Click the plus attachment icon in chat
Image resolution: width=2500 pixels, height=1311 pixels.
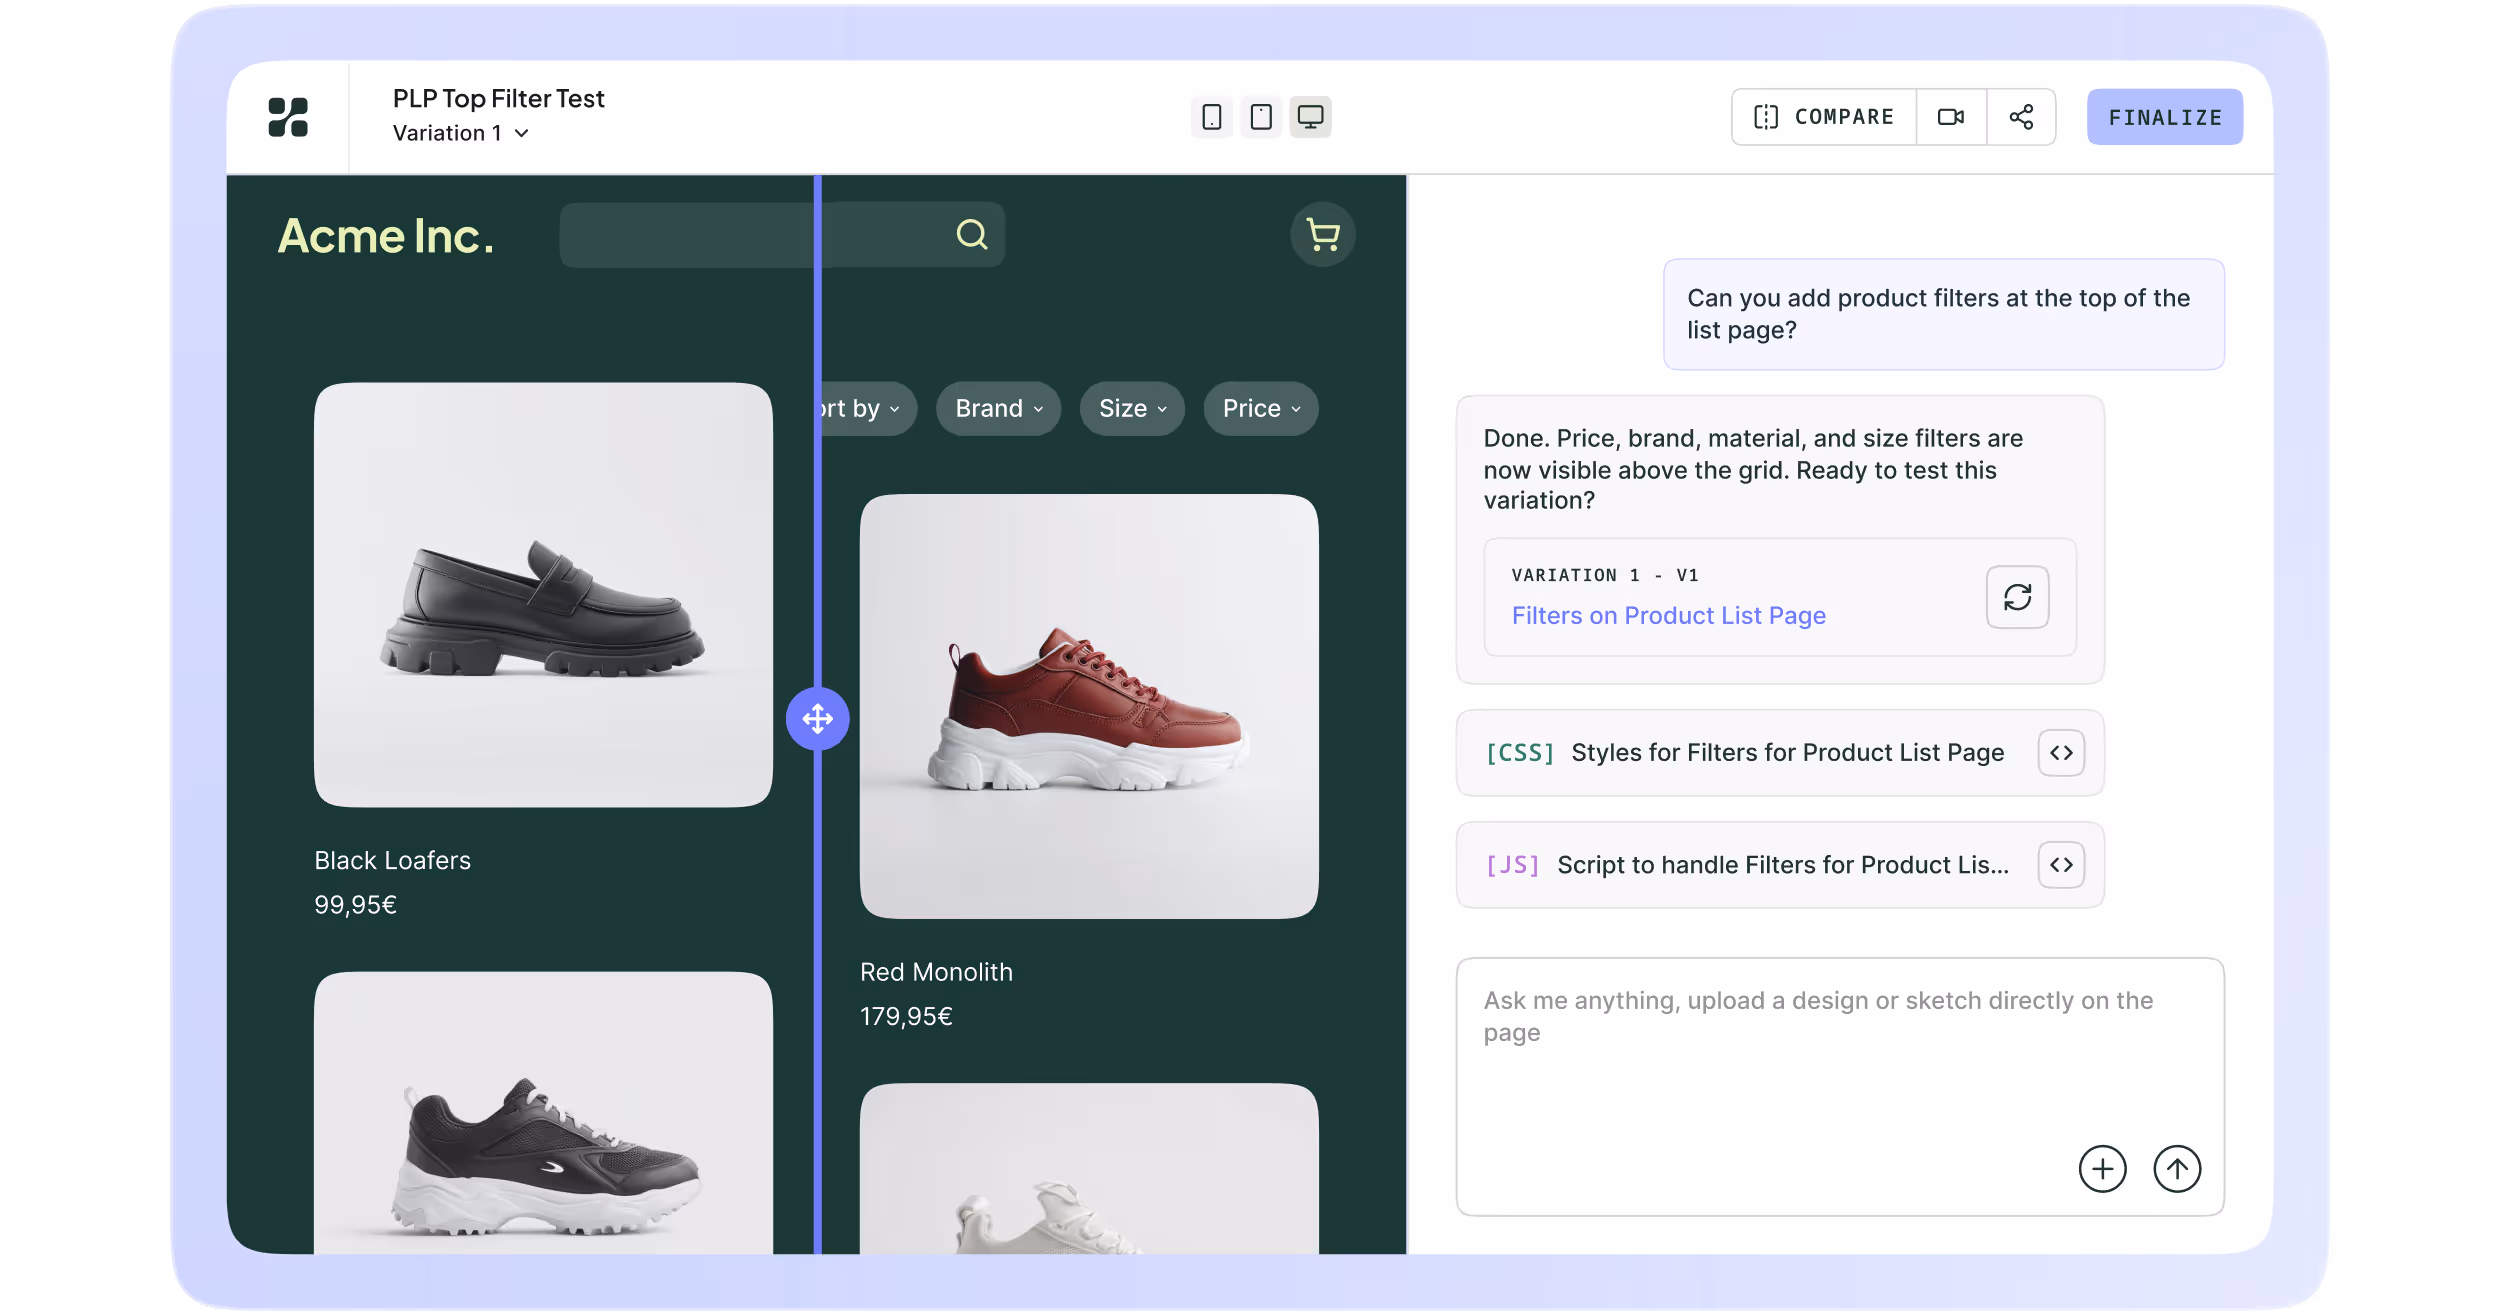coord(2102,1169)
